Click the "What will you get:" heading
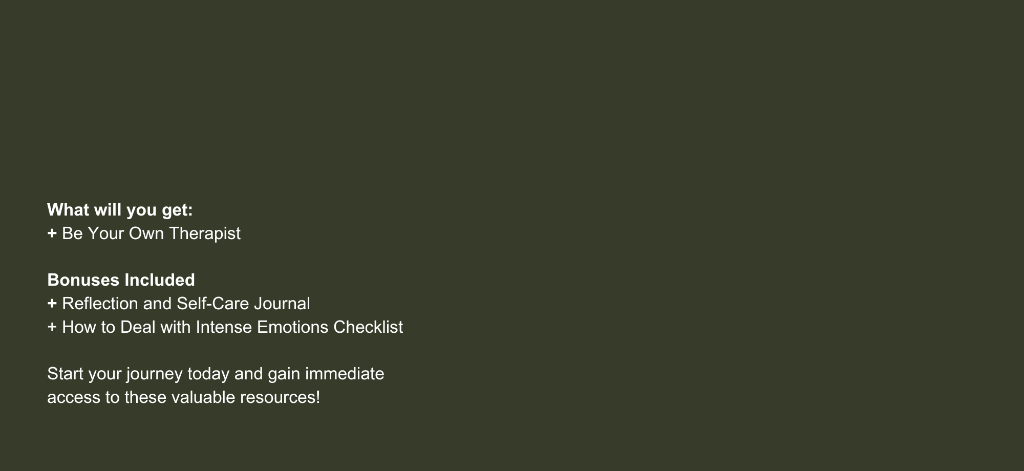Viewport: 1024px width, 471px height. [x=120, y=210]
